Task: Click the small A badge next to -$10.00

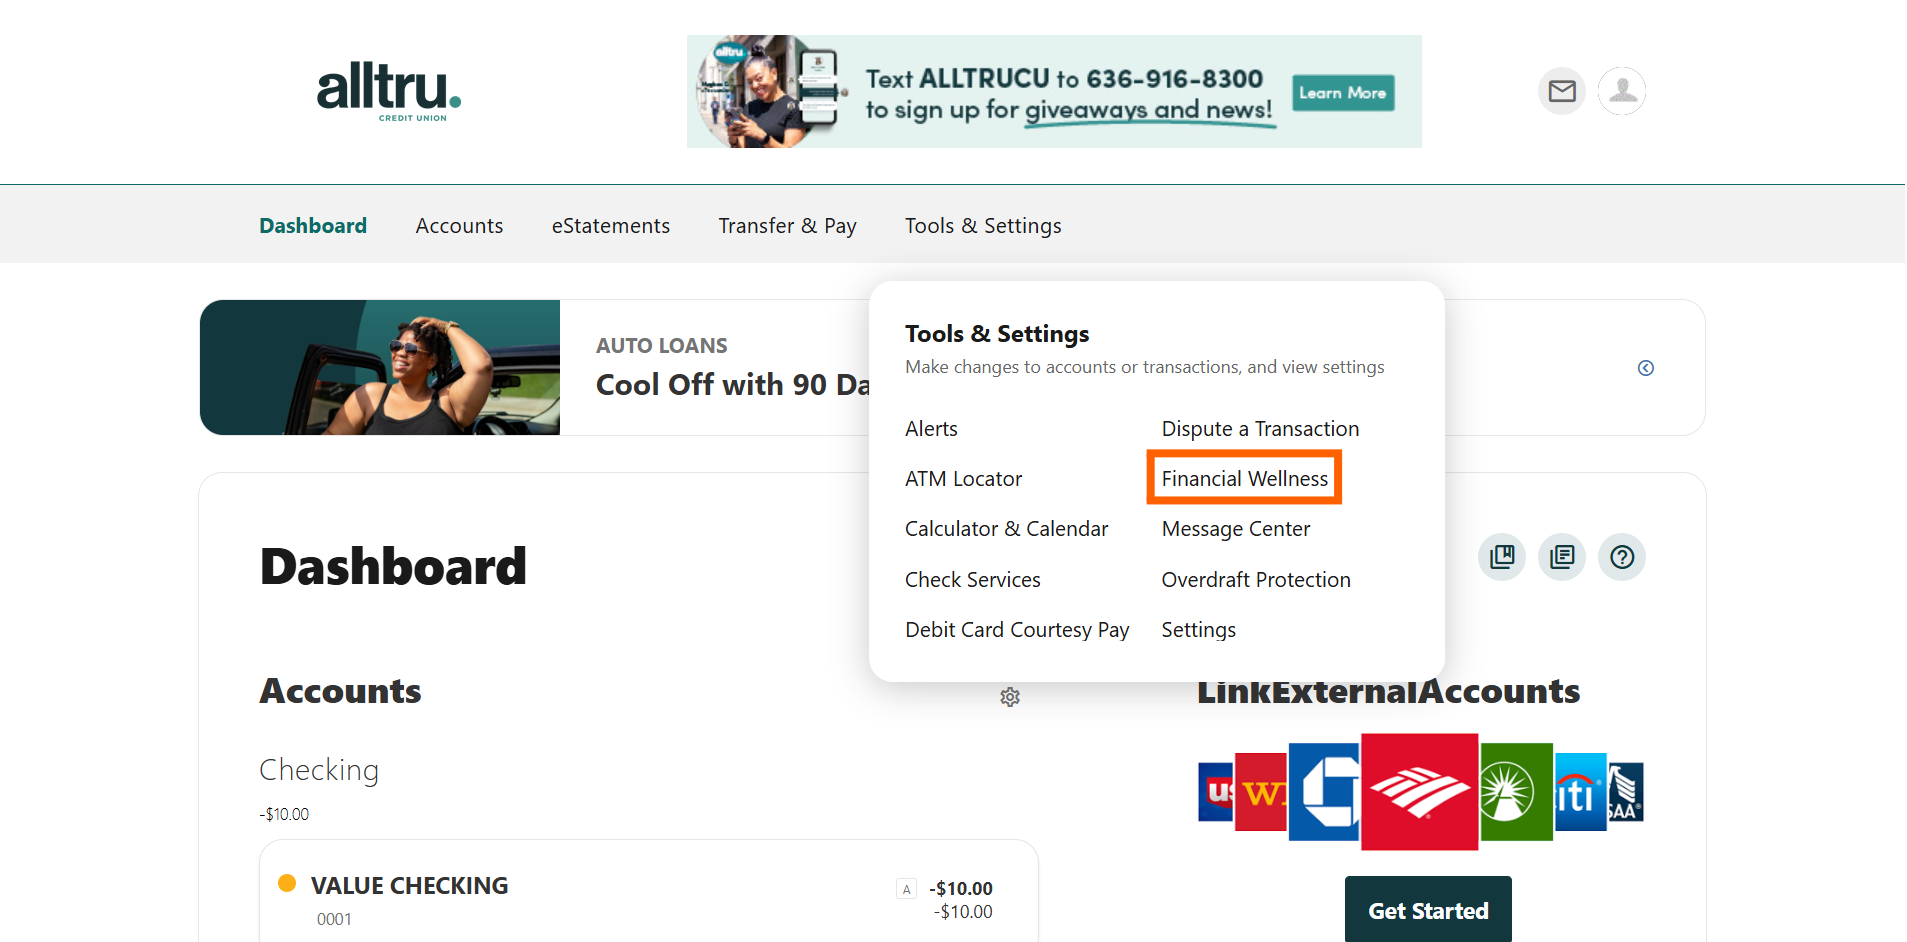Action: [x=907, y=889]
